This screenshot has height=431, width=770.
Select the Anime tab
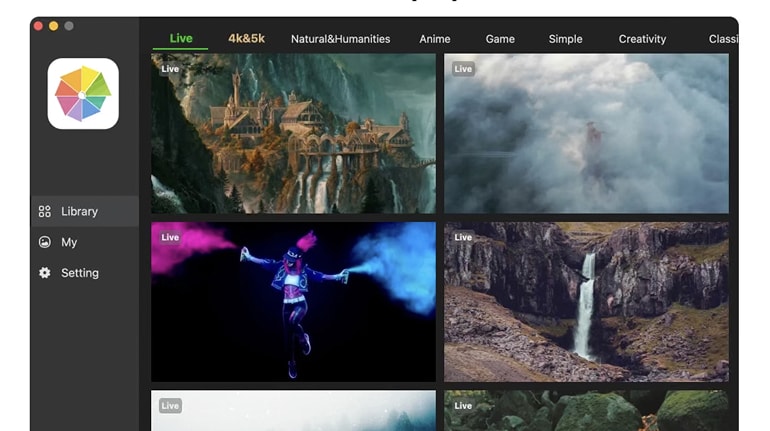pos(435,39)
